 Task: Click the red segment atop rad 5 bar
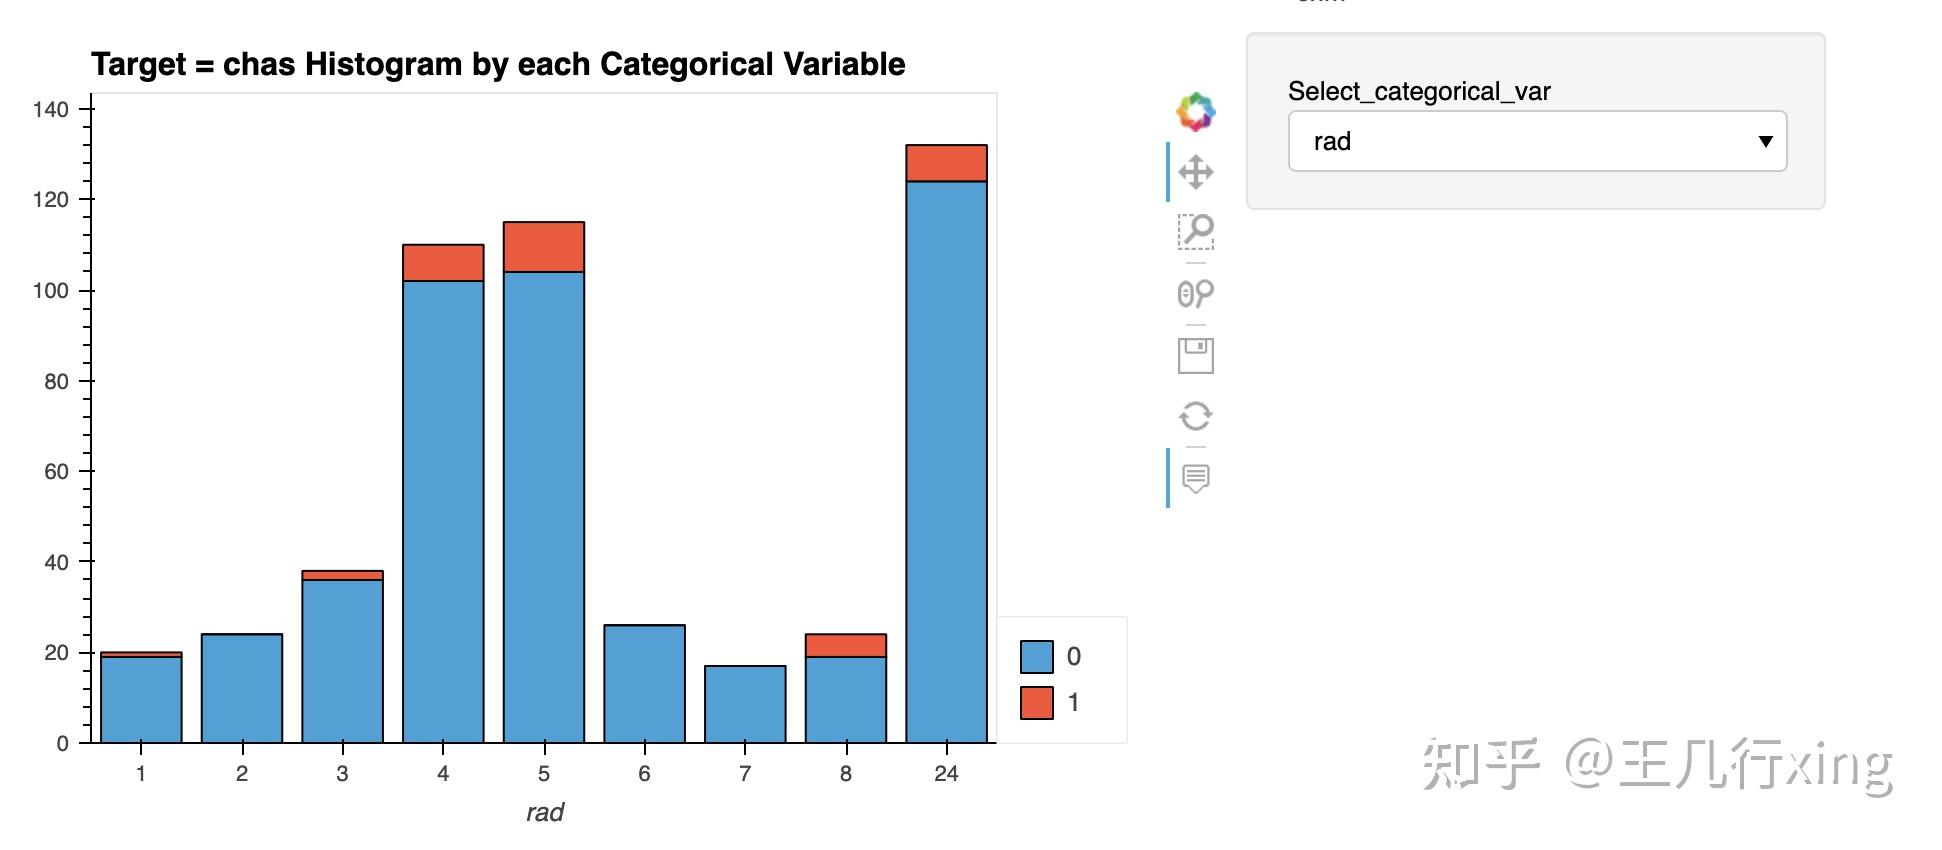coord(544,247)
